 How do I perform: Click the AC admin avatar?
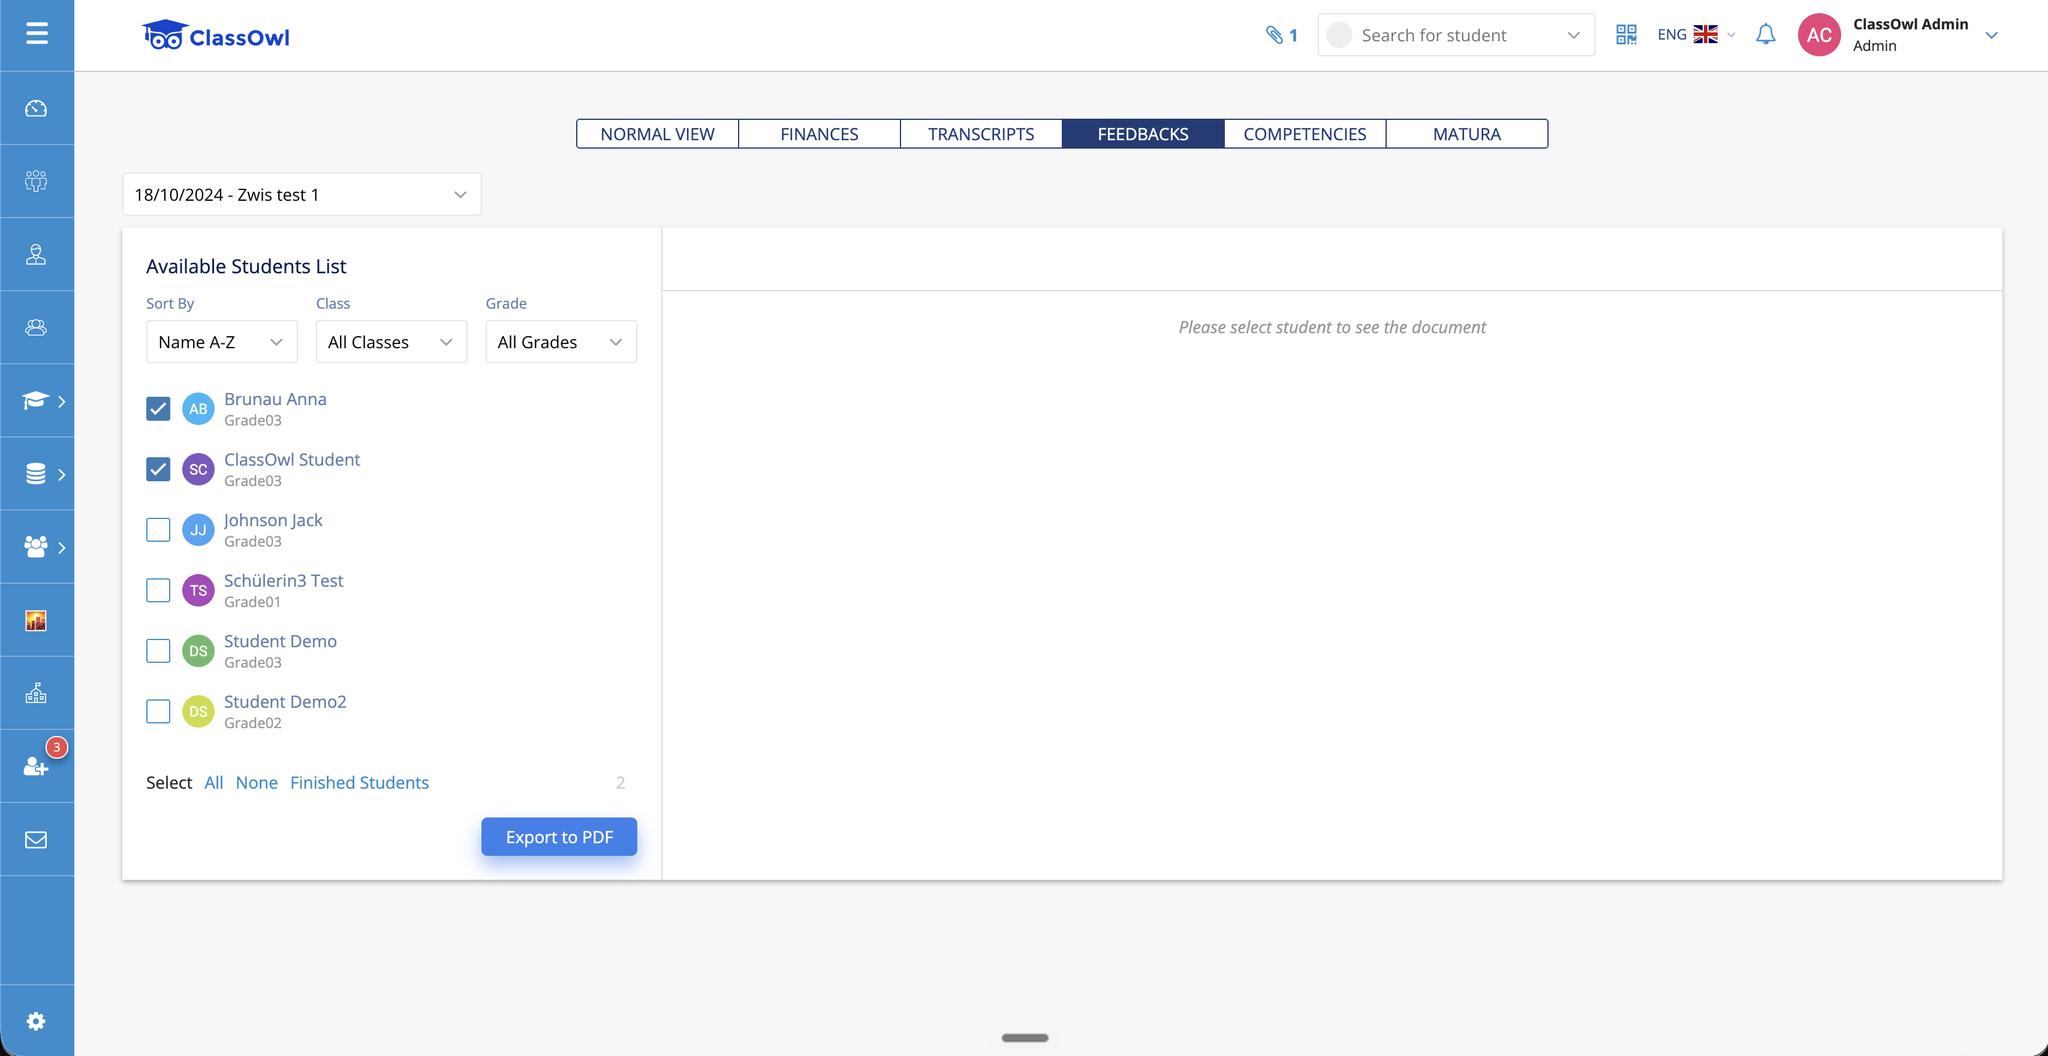(x=1819, y=35)
